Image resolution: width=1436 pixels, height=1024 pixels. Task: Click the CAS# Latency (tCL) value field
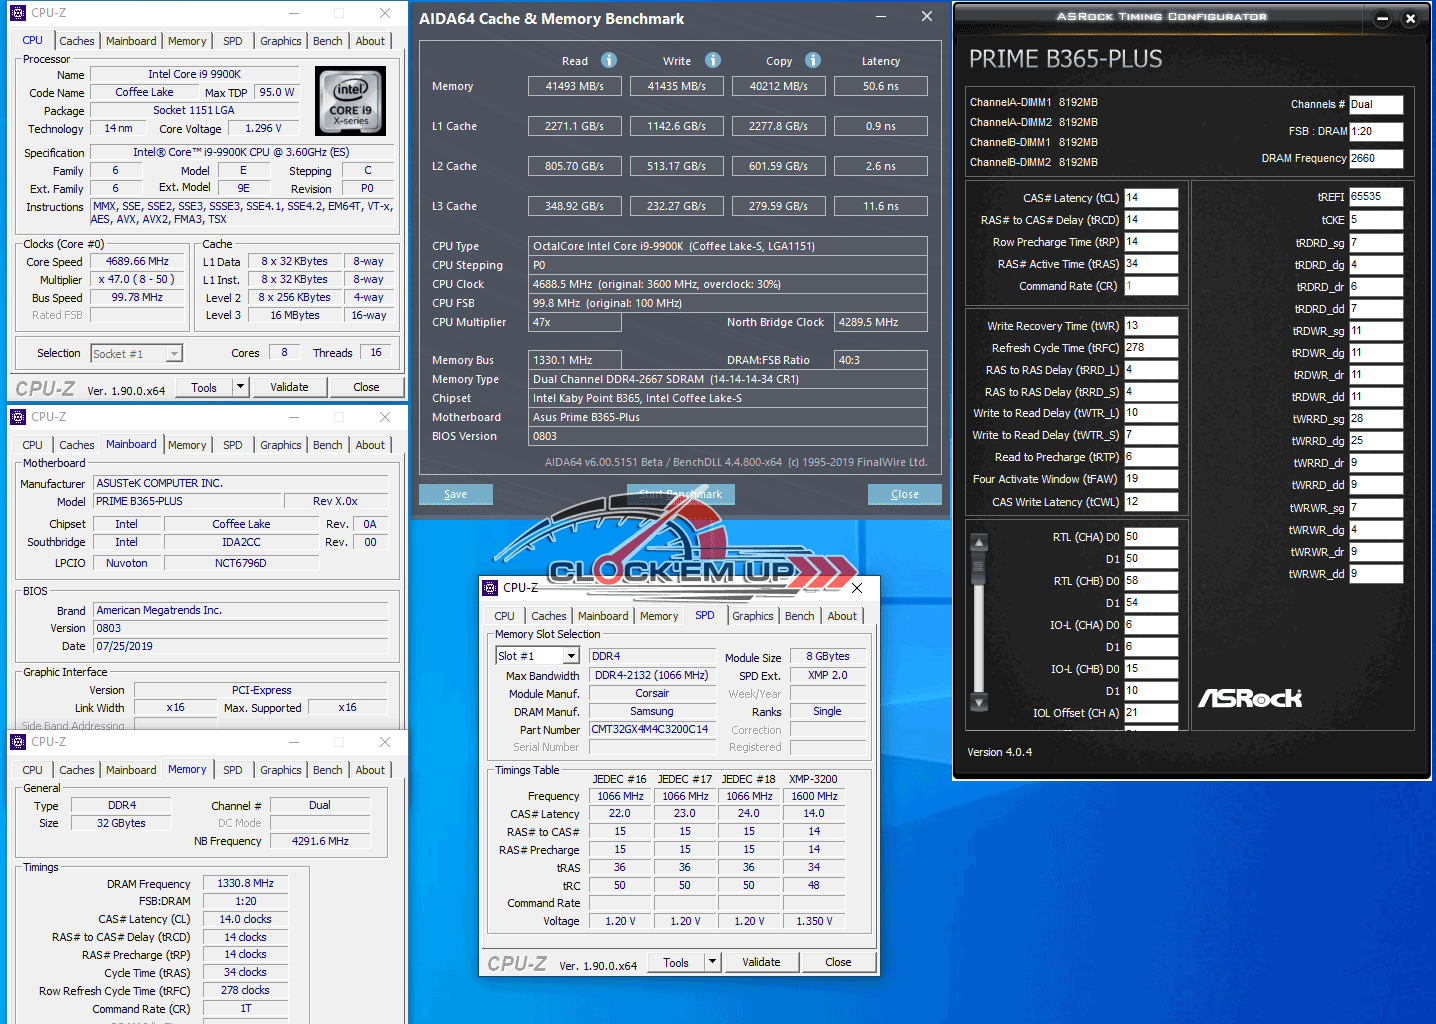click(x=1150, y=198)
